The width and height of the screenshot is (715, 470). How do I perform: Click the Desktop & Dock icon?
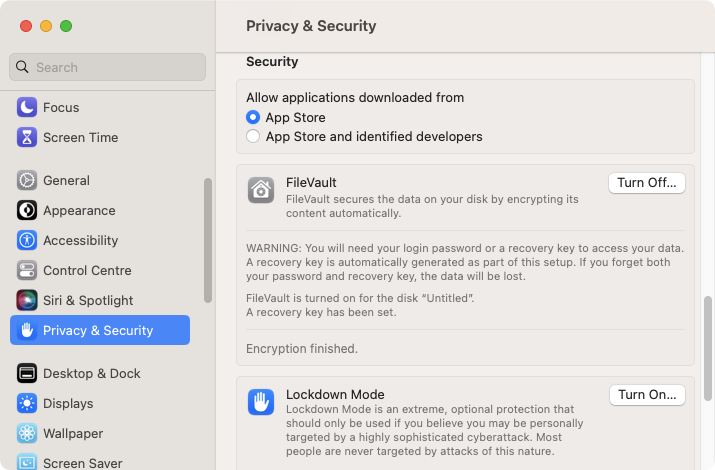27,373
